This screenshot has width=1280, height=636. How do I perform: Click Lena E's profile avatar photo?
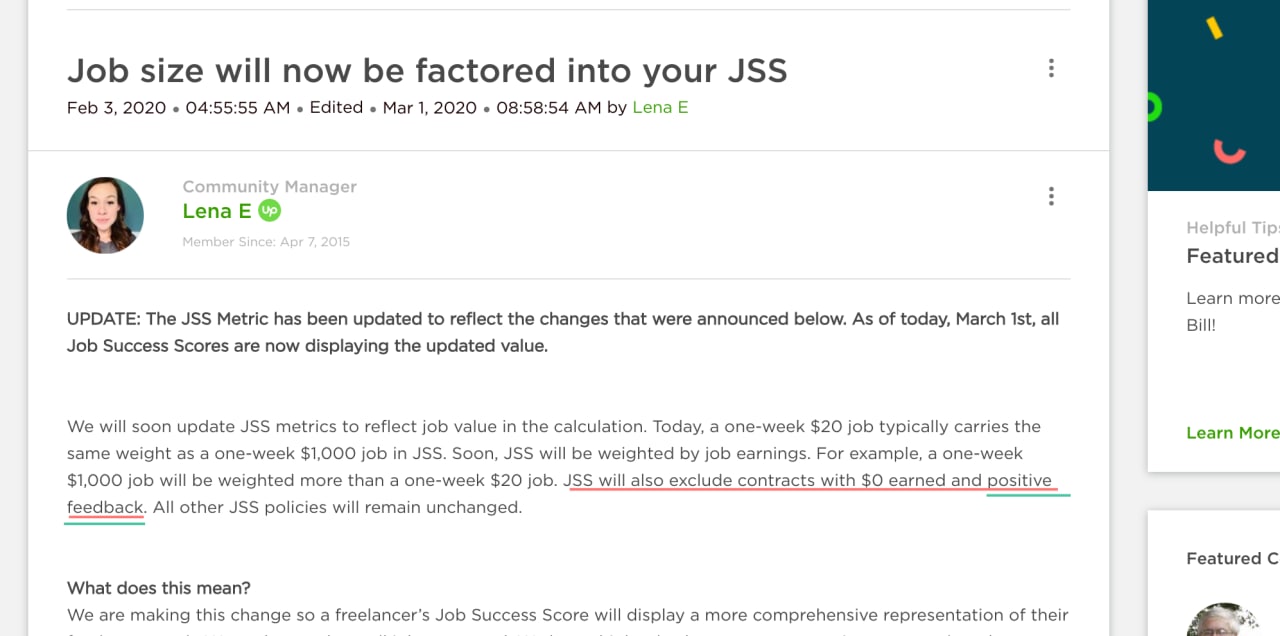105,215
